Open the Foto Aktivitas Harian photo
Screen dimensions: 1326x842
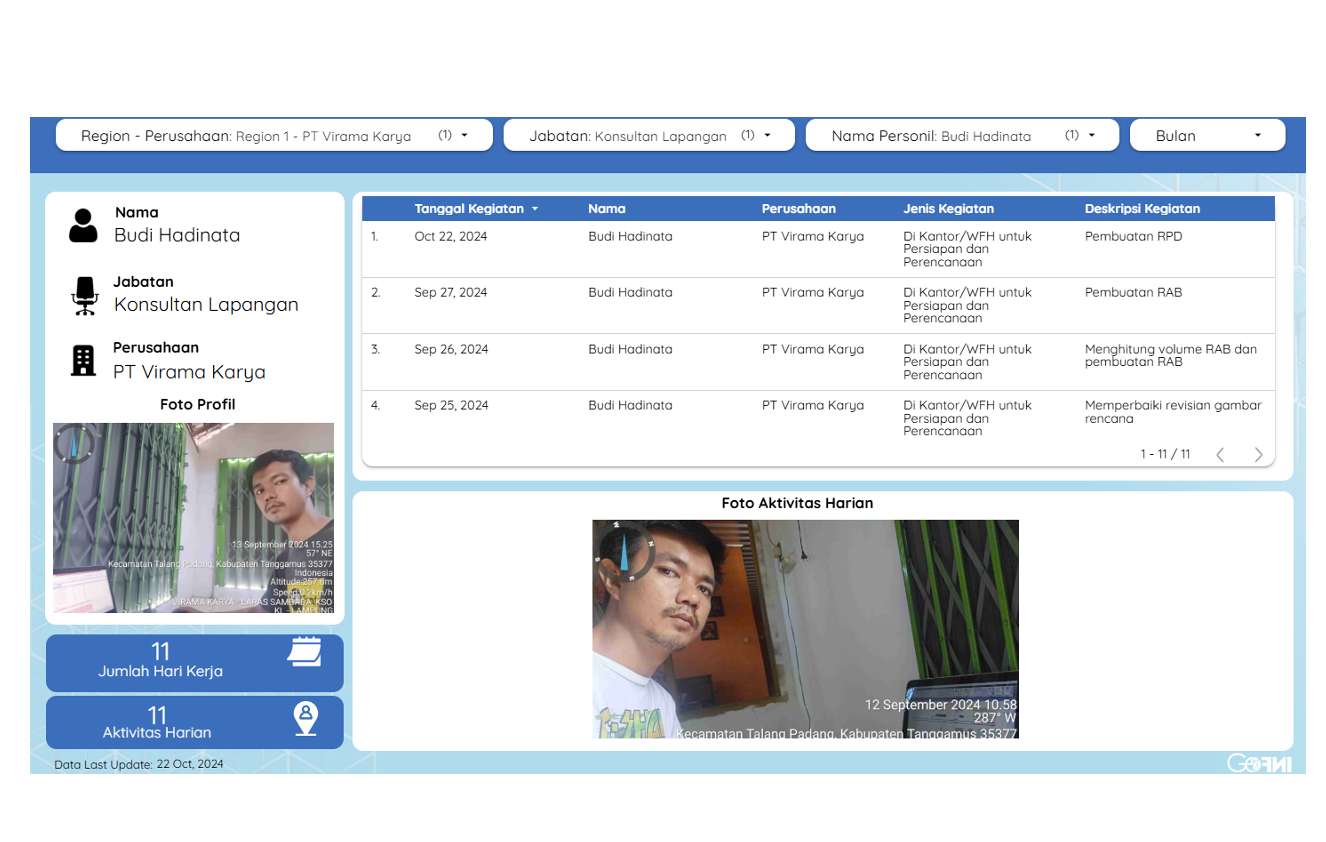[805, 629]
